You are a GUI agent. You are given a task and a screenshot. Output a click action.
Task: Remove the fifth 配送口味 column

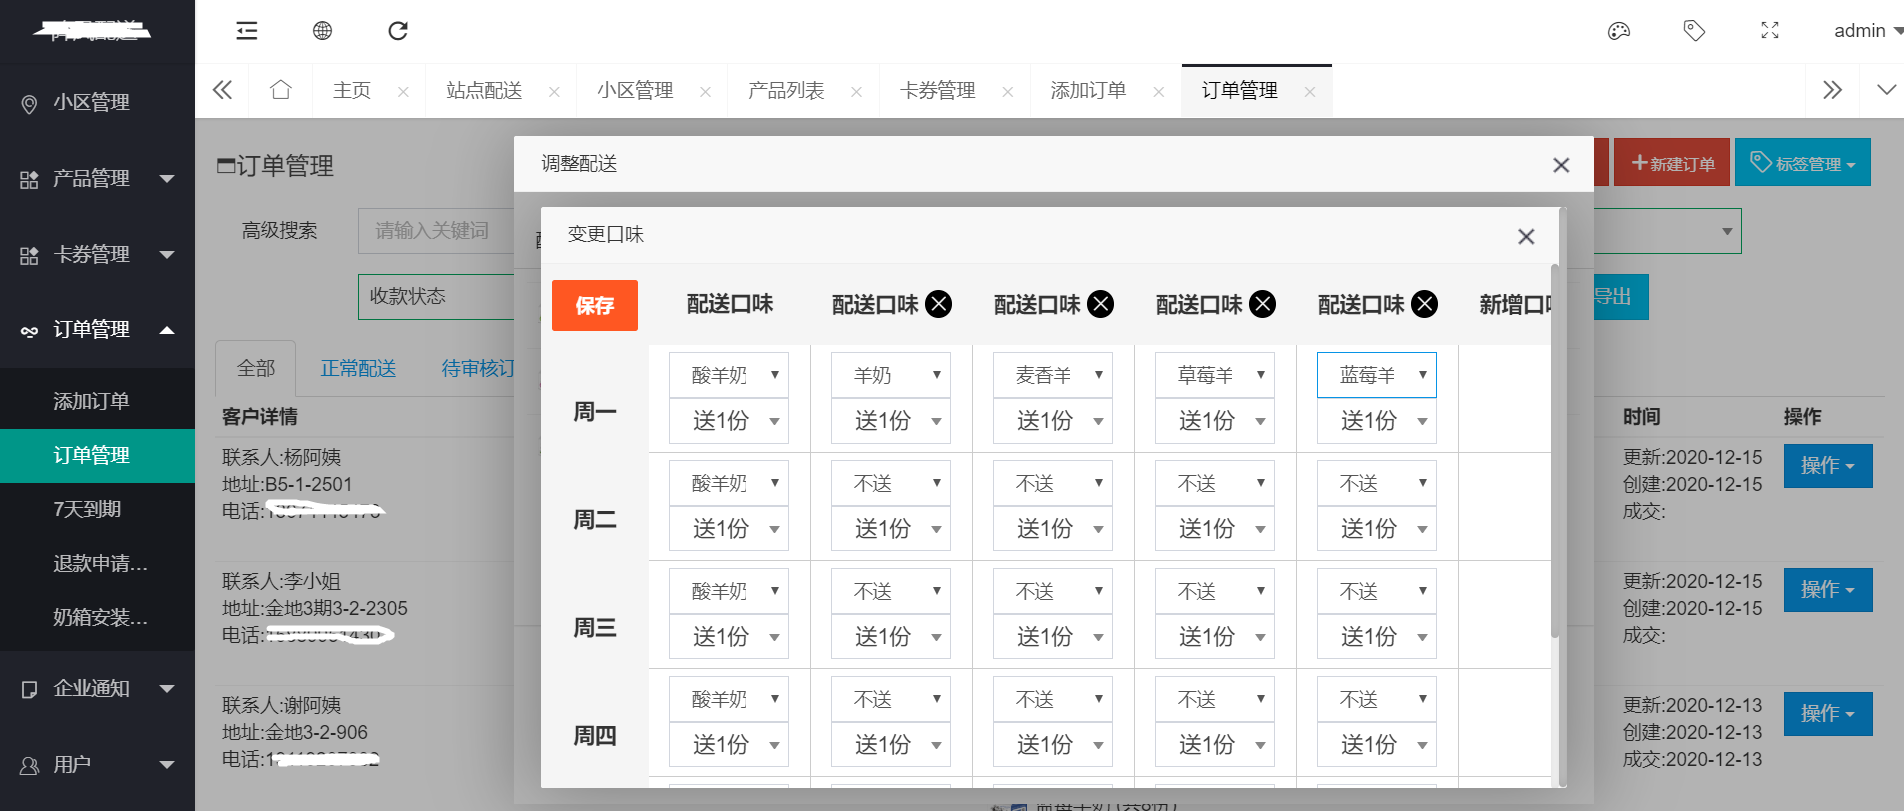point(1424,304)
